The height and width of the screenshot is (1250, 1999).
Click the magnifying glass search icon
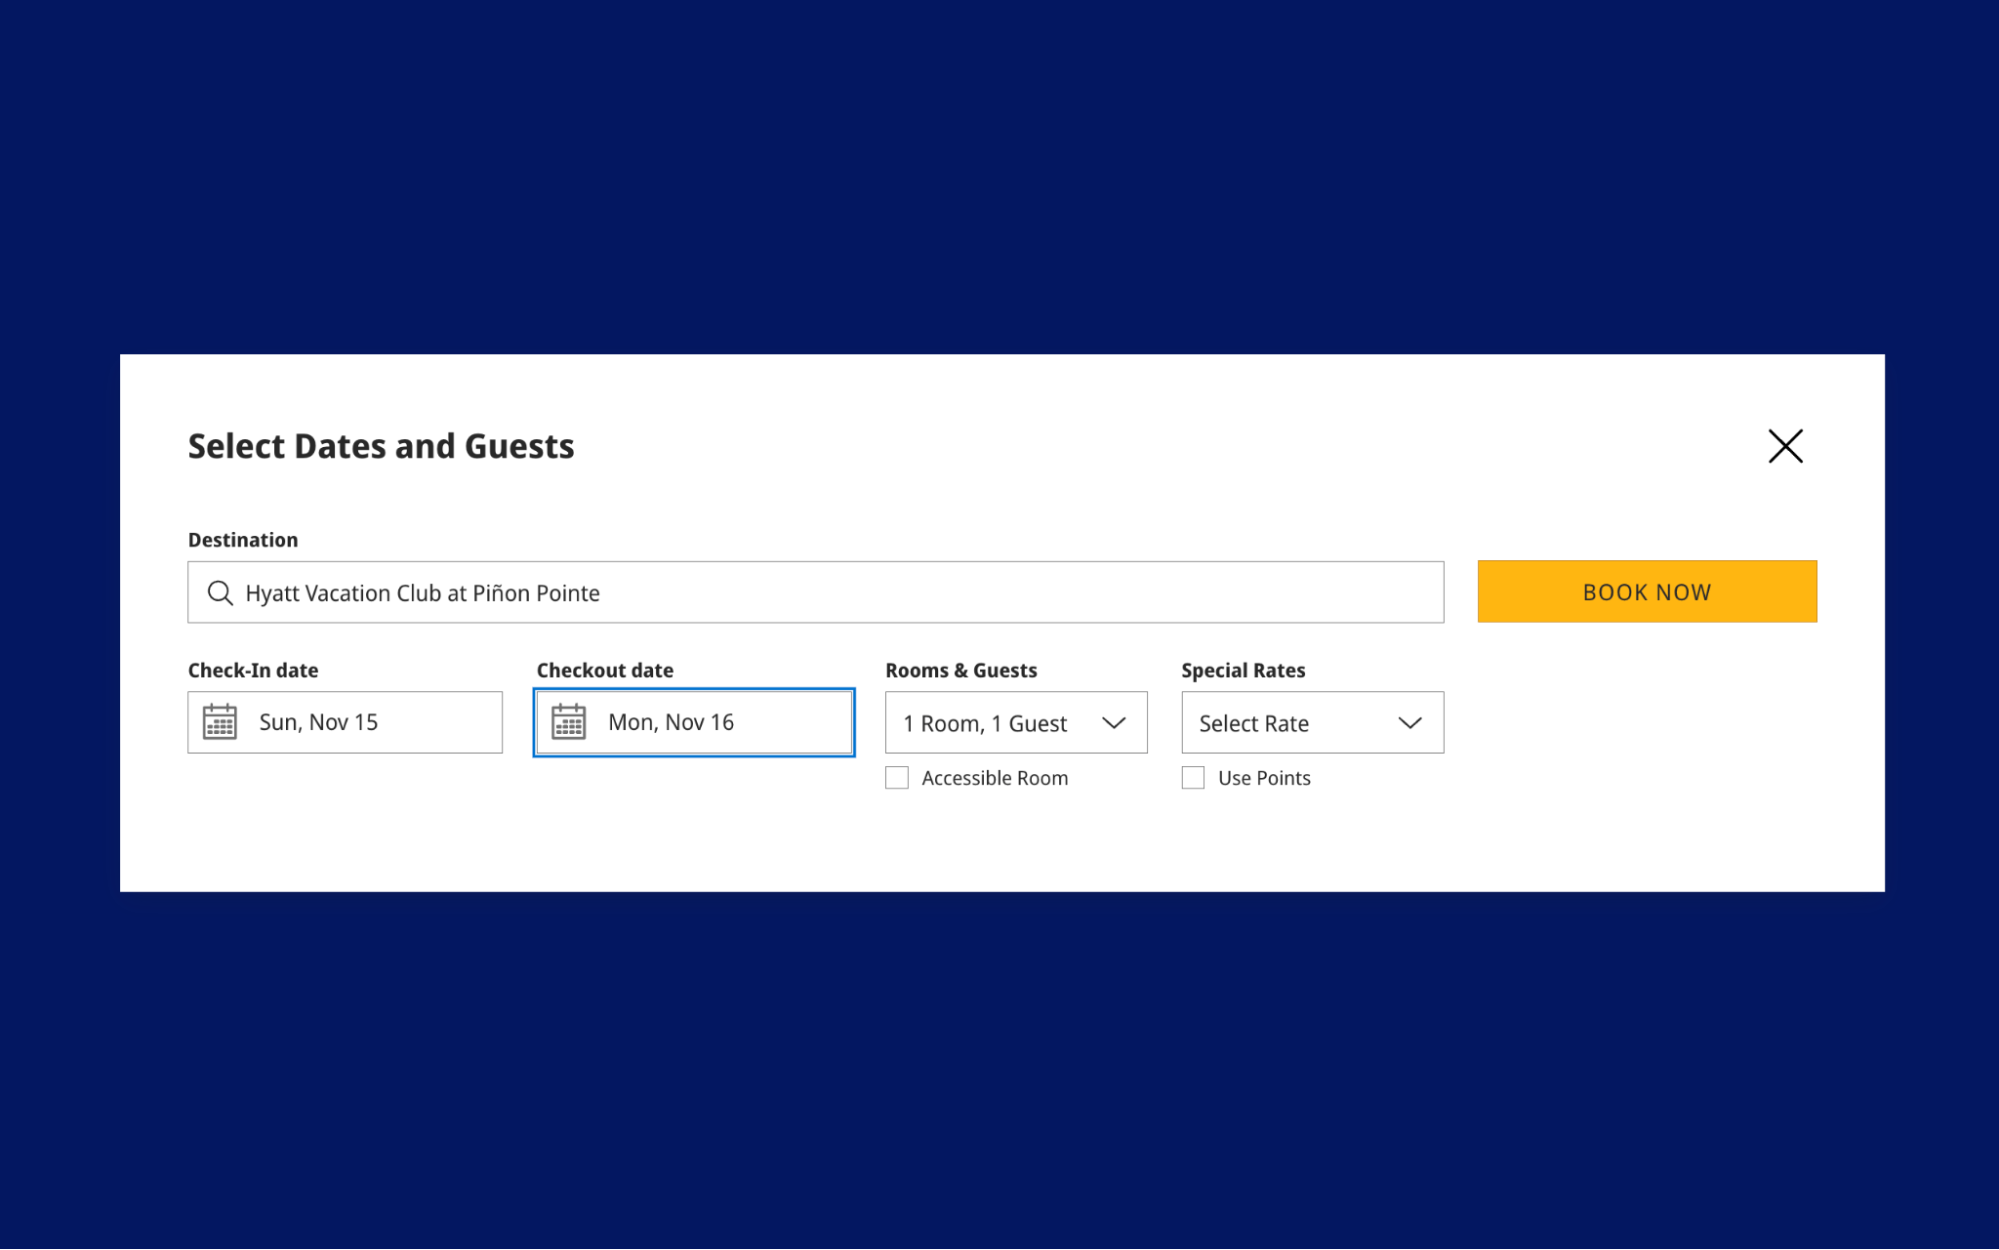click(220, 593)
